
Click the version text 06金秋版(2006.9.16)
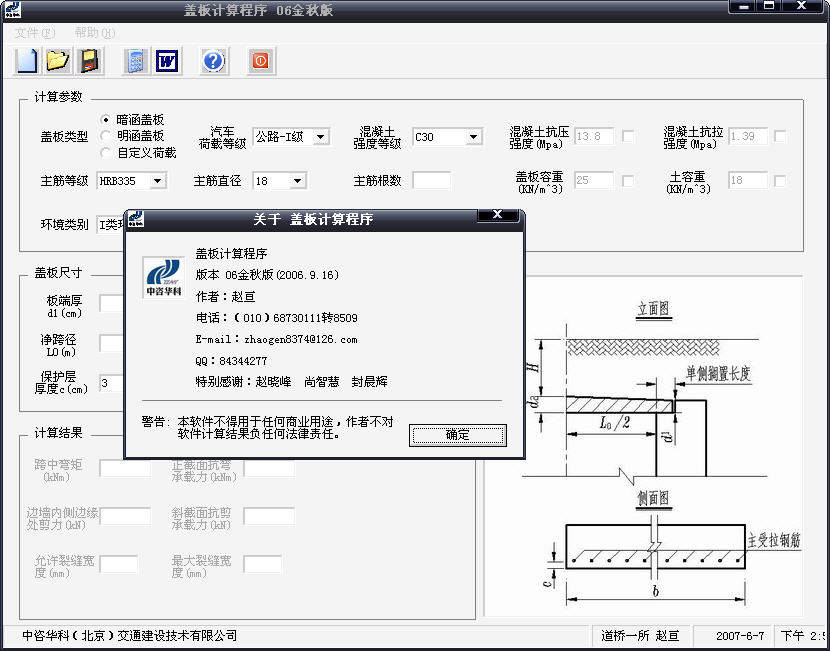click(282, 275)
